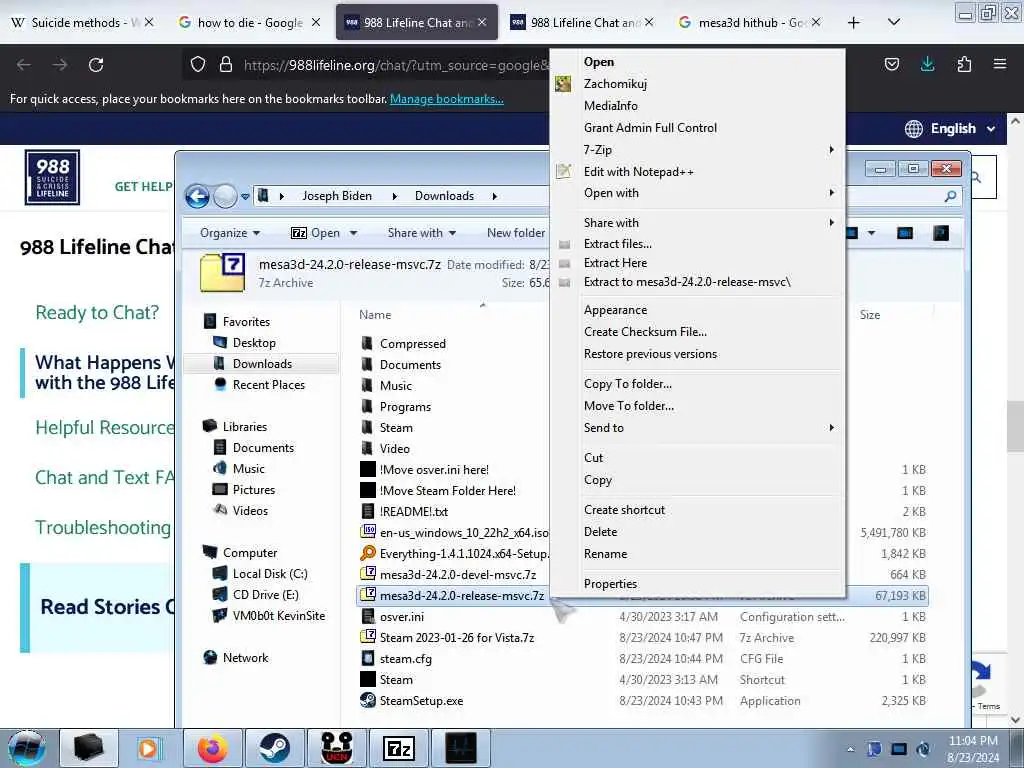
Task: Click the Manage bookmarks... link
Action: (447, 99)
